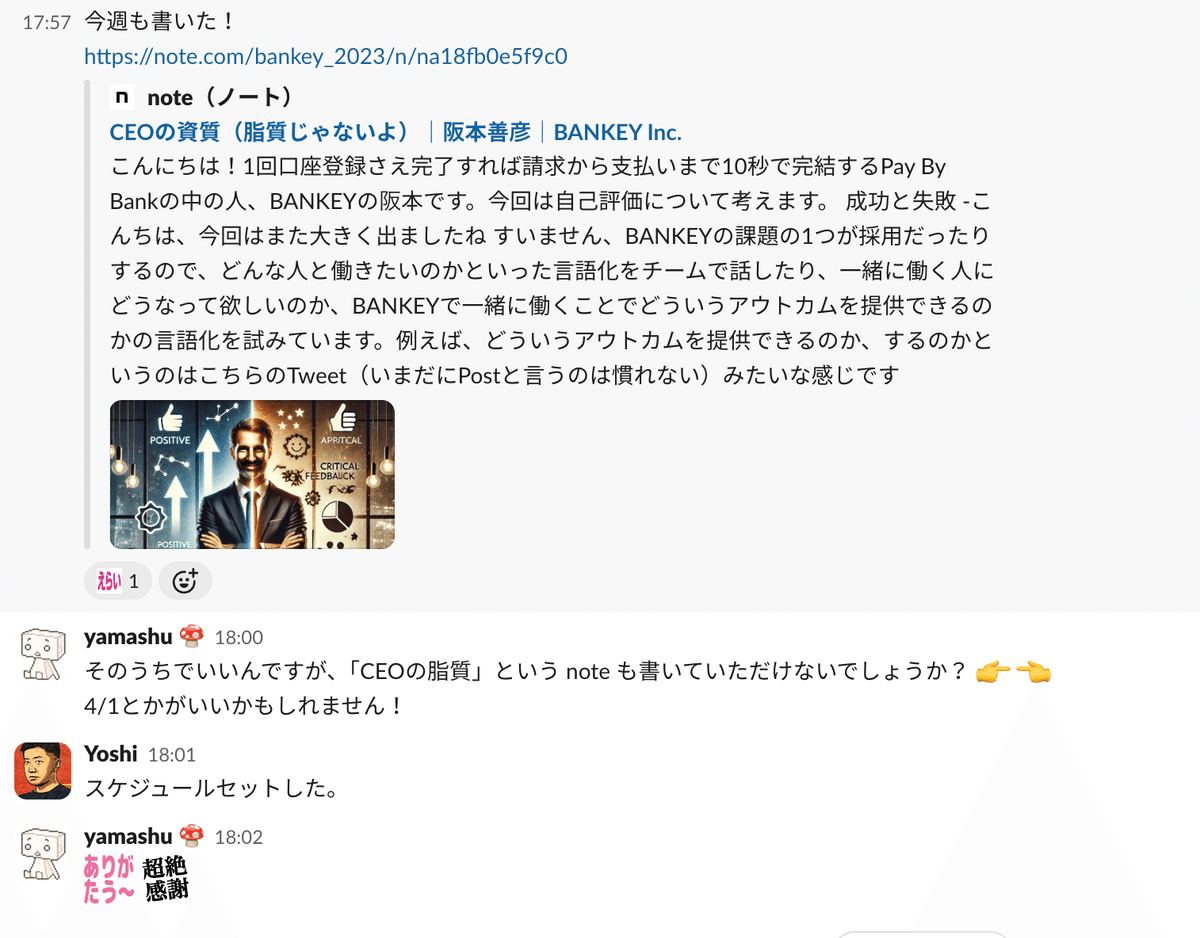Click the add reaction smiley icon
The height and width of the screenshot is (938, 1200).
click(x=185, y=580)
